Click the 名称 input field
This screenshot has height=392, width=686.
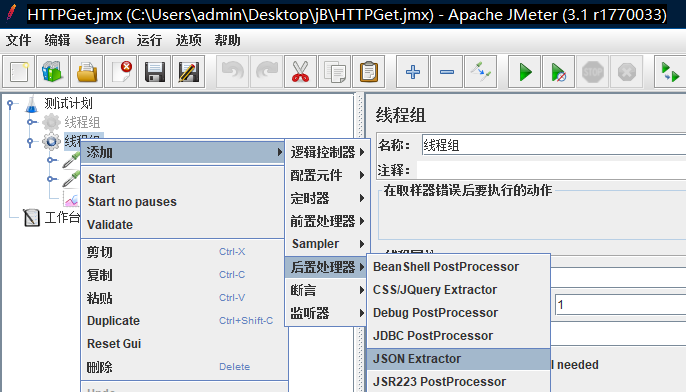[x=553, y=145]
